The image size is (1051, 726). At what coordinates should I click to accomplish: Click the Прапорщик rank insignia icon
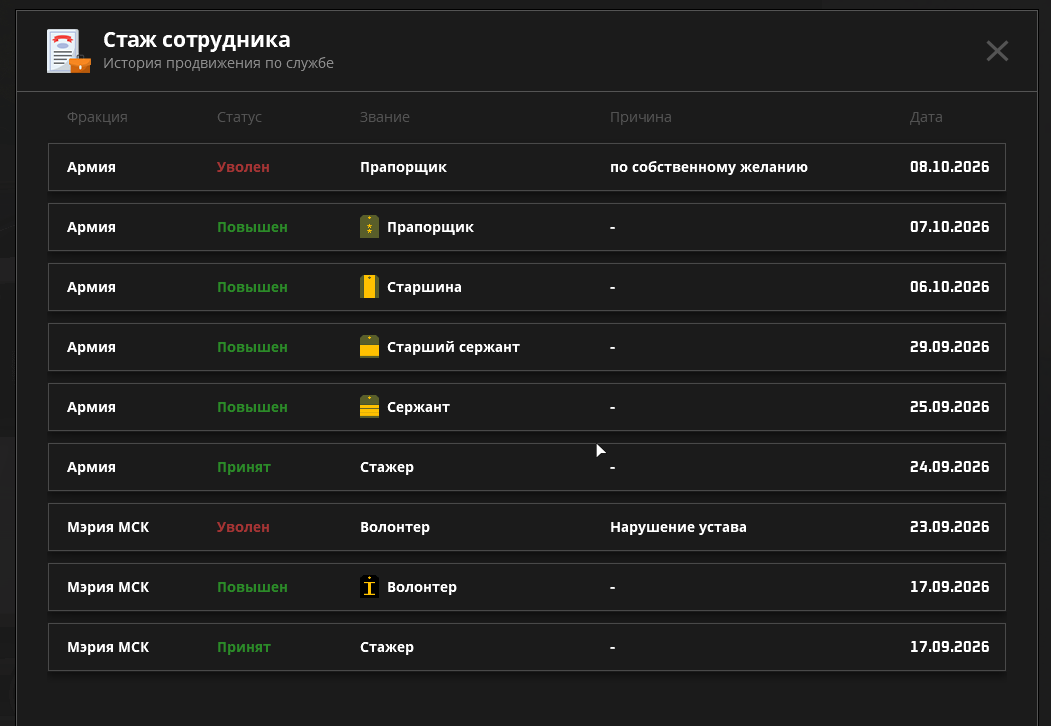(x=369, y=227)
